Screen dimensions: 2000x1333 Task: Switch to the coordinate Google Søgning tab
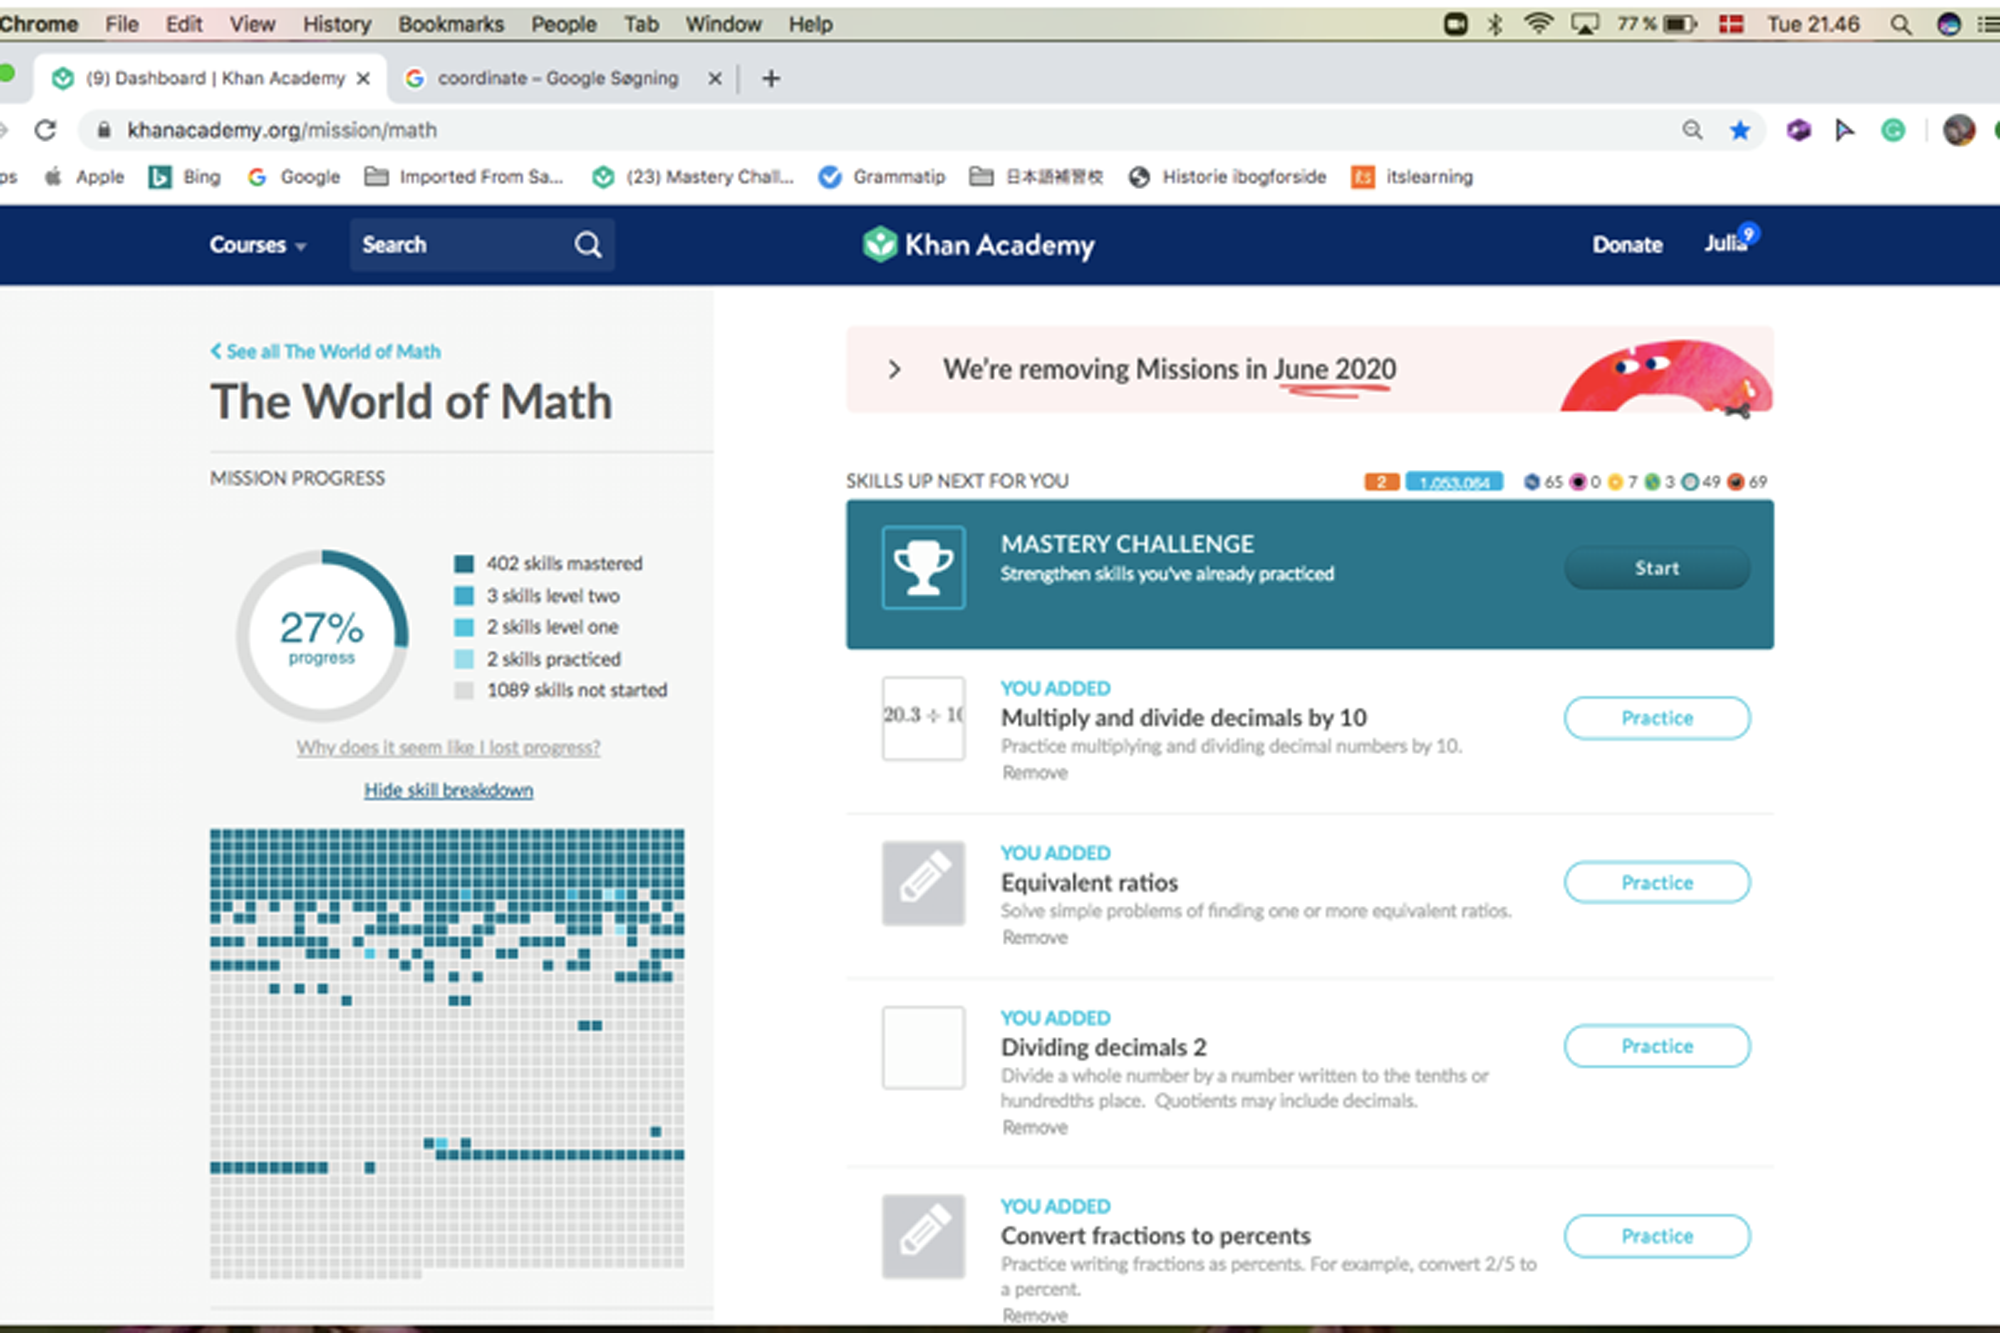pos(558,78)
